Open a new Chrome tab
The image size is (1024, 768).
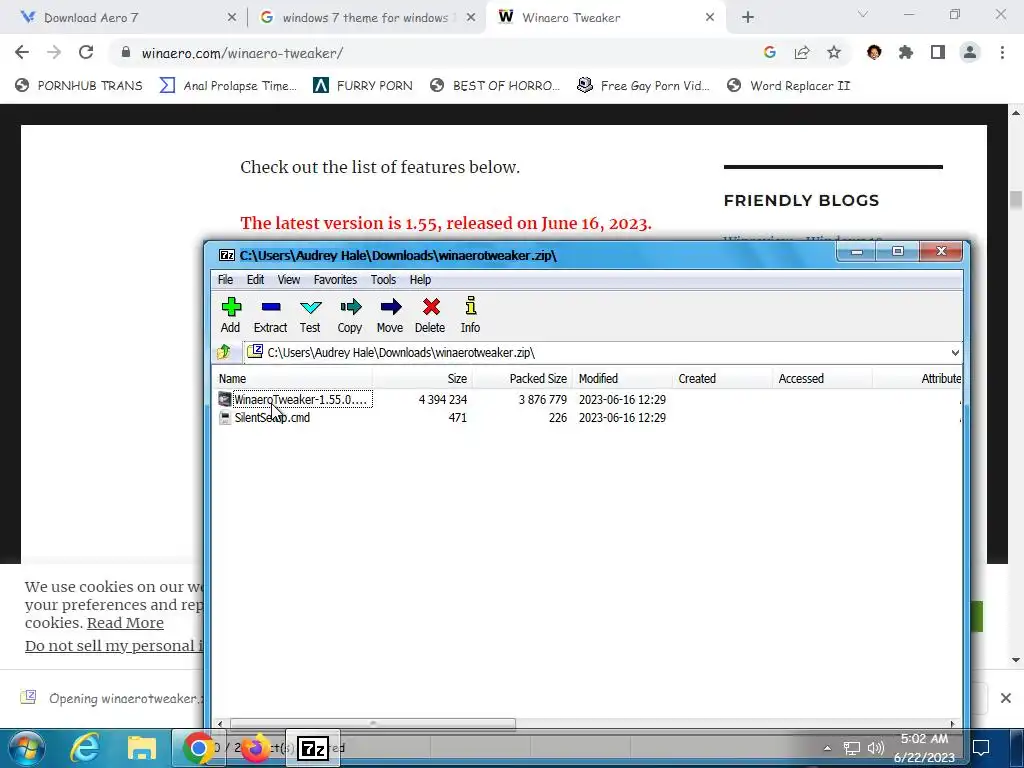pyautogui.click(x=748, y=18)
